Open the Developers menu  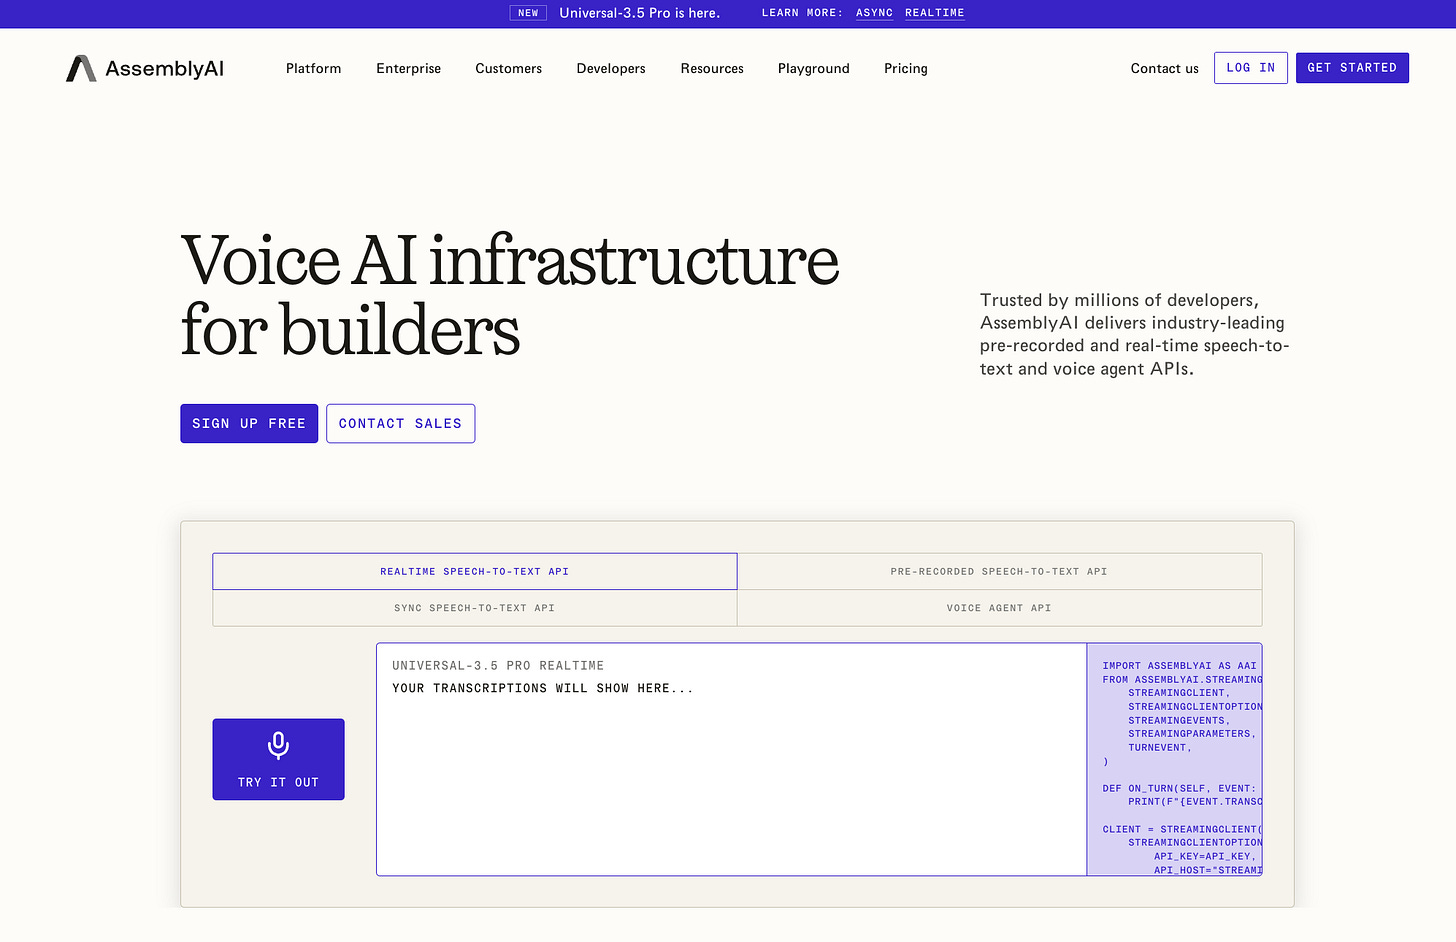[x=611, y=68]
